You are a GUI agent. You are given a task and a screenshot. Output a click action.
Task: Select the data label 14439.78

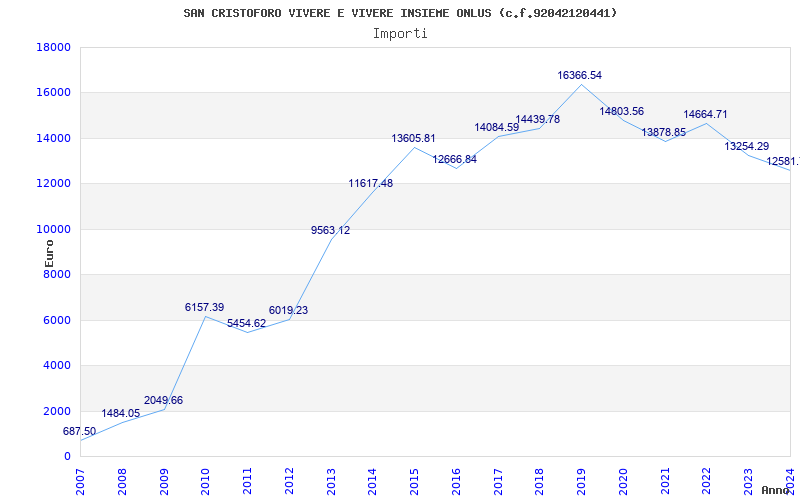click(538, 119)
